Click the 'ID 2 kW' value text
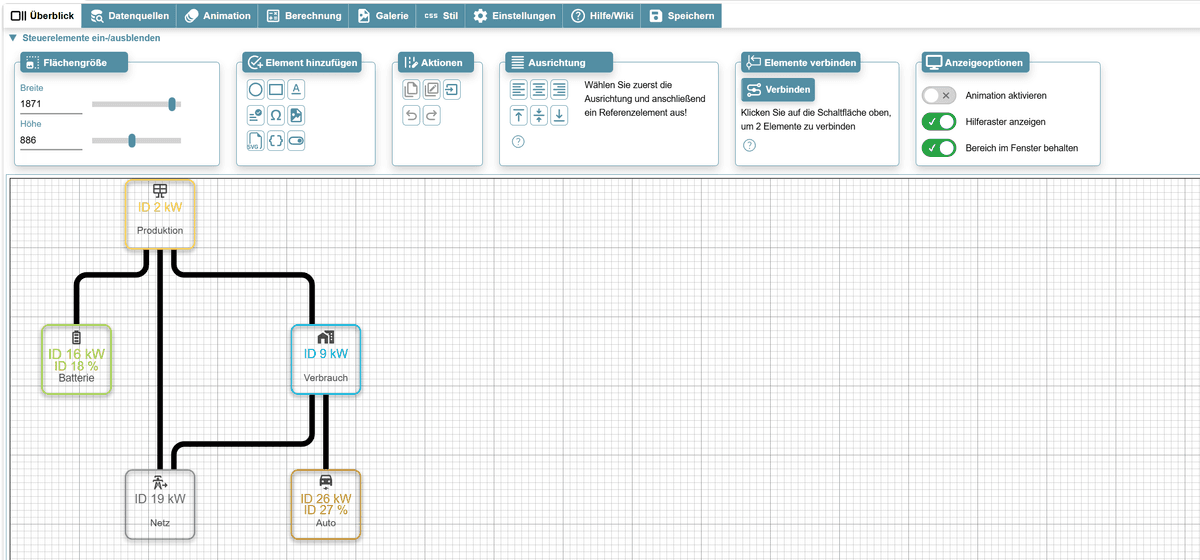Viewport: 1200px width, 560px height. [160, 208]
